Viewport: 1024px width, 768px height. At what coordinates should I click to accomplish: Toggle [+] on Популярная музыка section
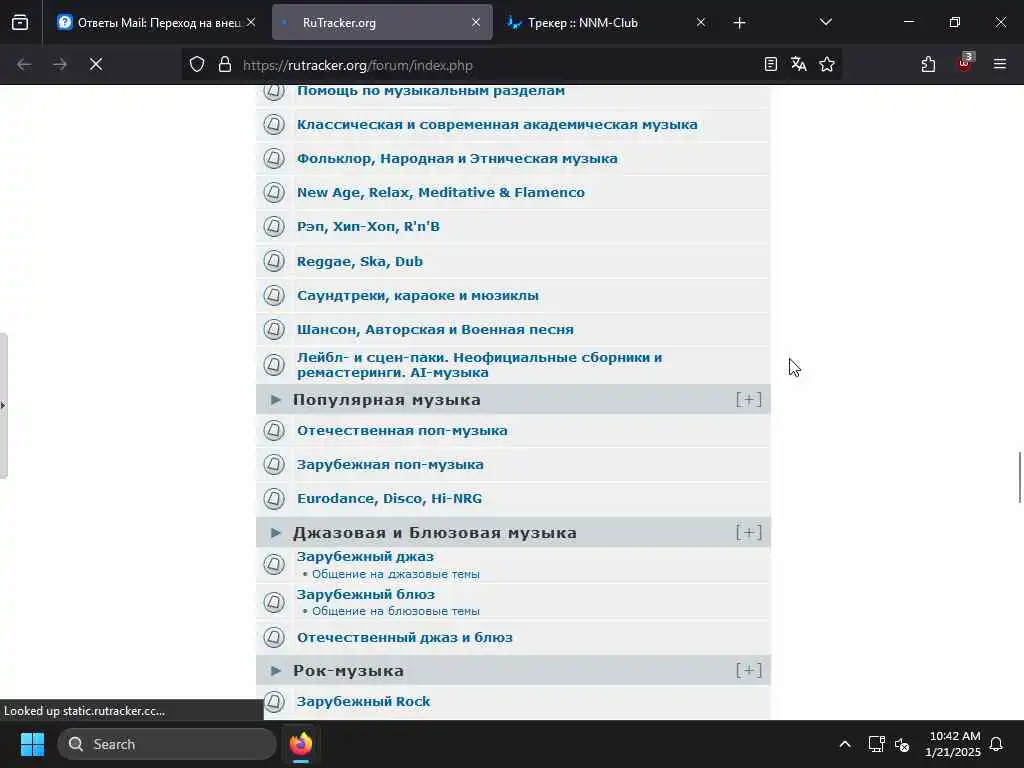pos(748,400)
